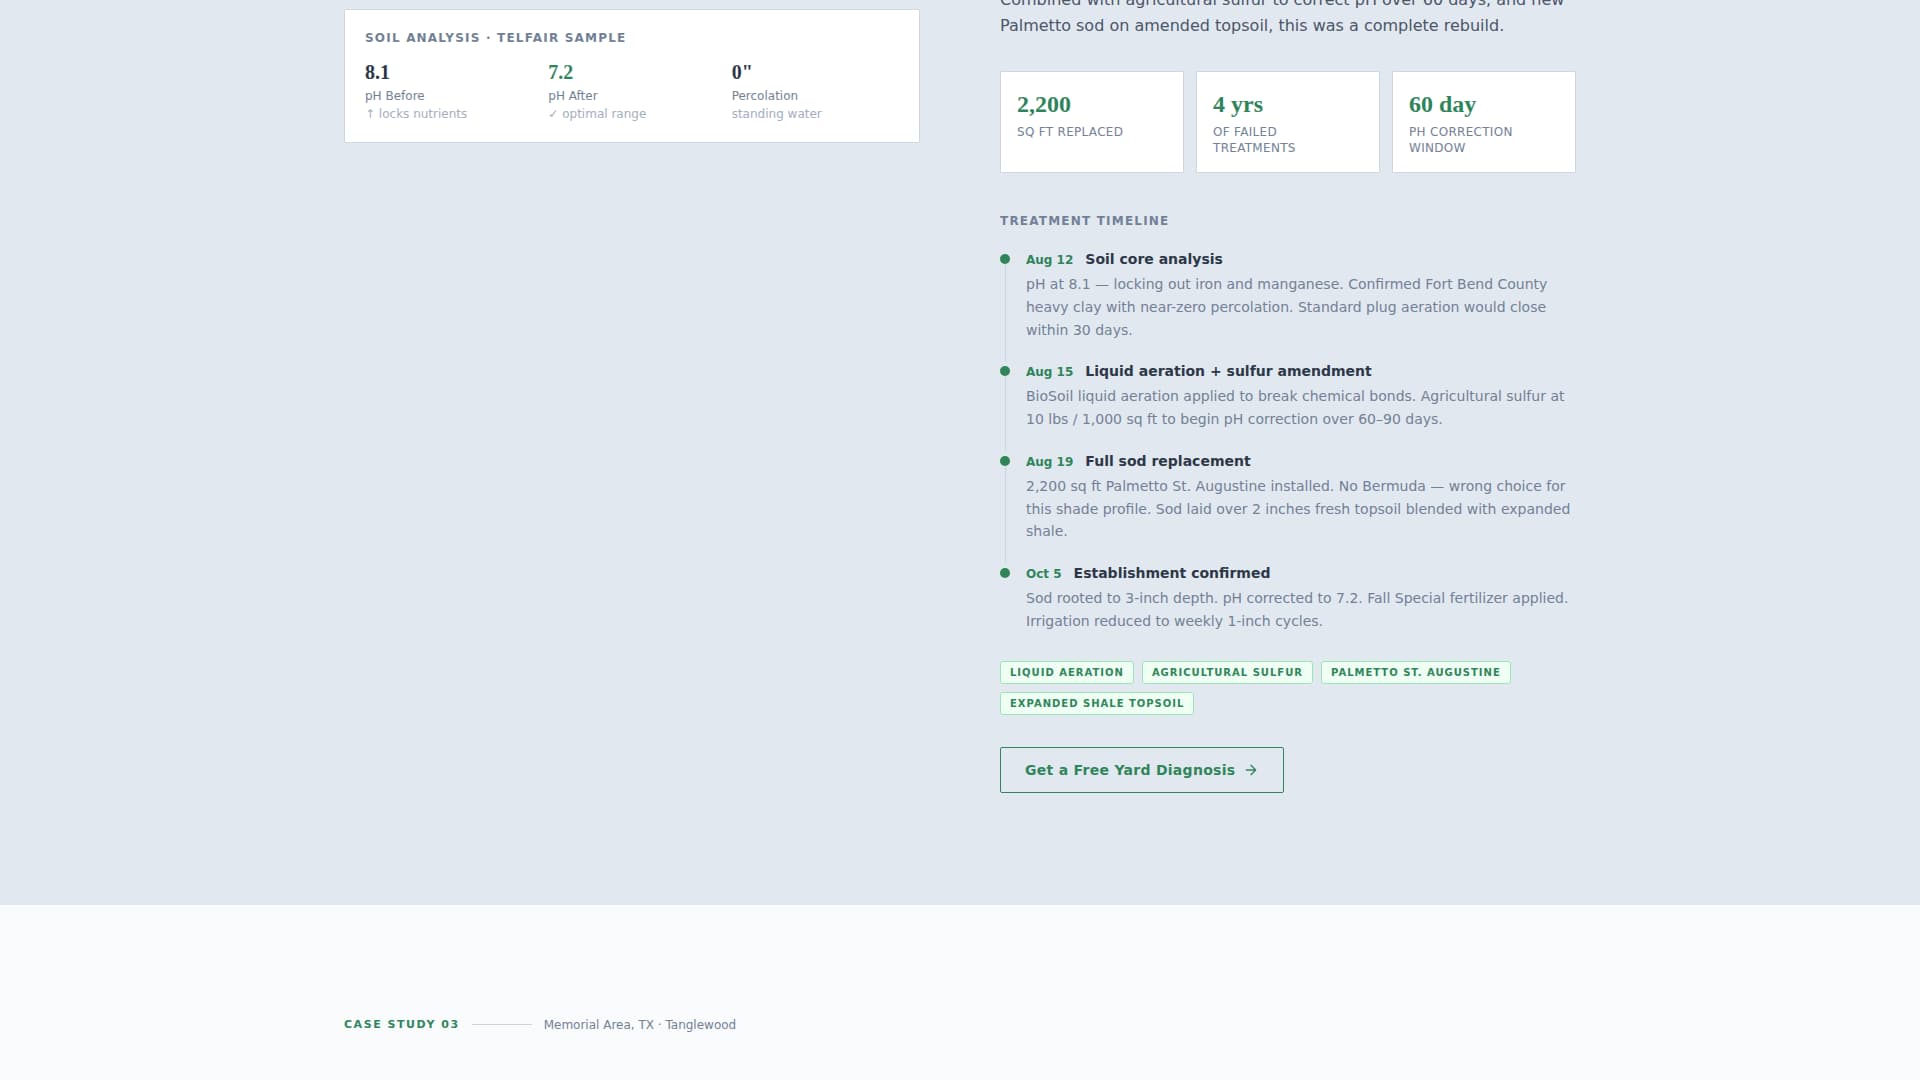Image resolution: width=1920 pixels, height=1080 pixels.
Task: Click the Treatment Timeline heading
Action: coord(1084,220)
